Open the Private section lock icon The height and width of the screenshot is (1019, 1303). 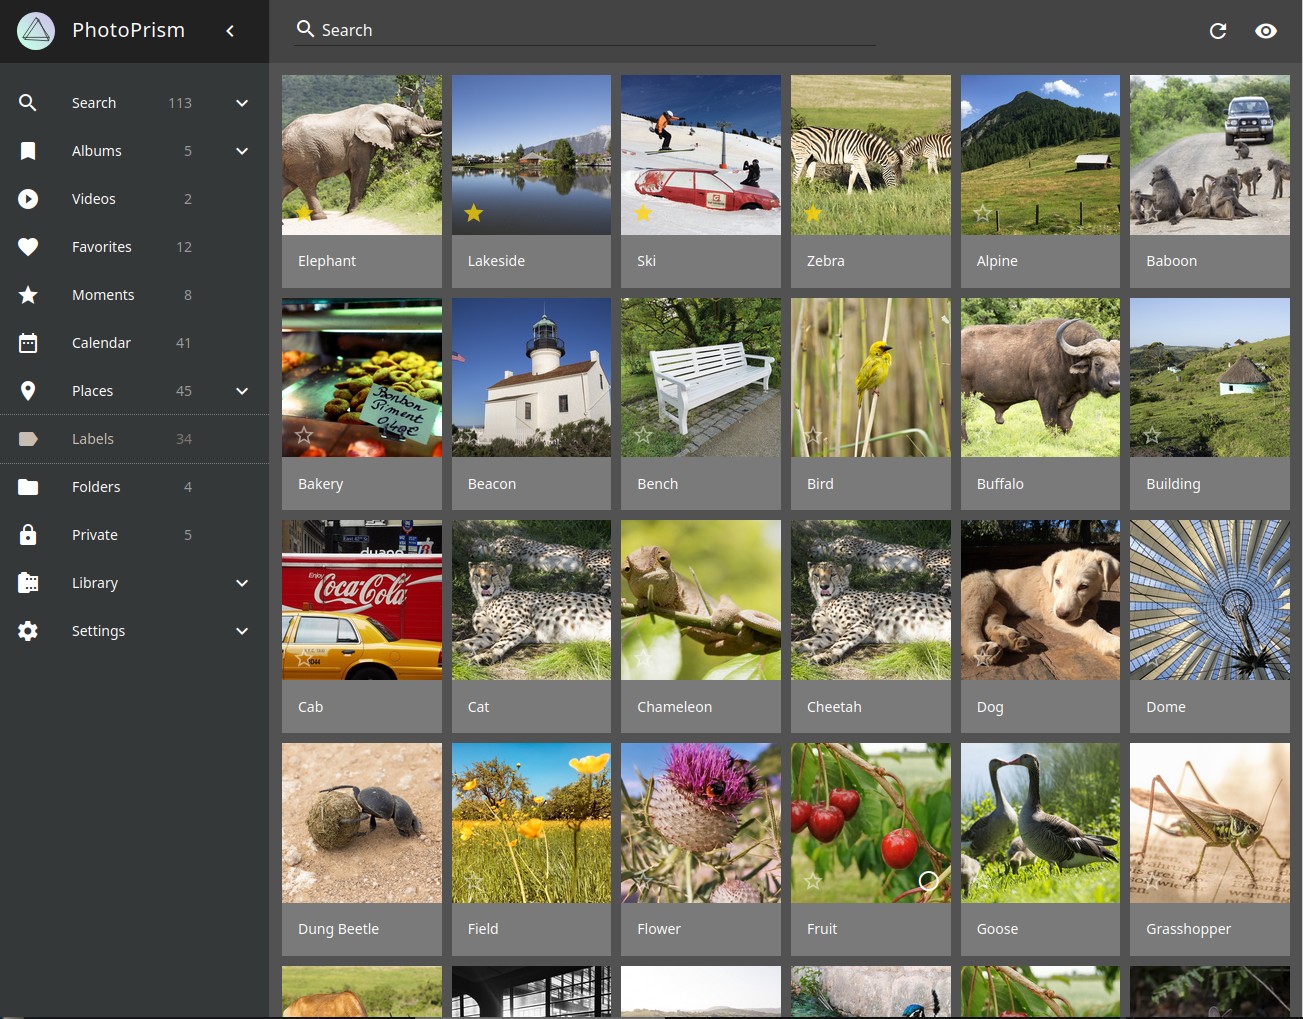pos(28,535)
